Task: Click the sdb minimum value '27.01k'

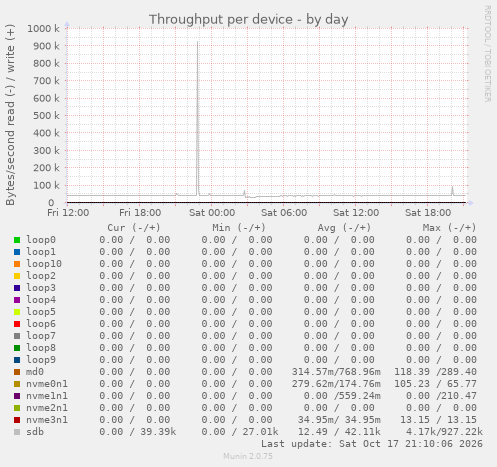Action: pos(260,432)
